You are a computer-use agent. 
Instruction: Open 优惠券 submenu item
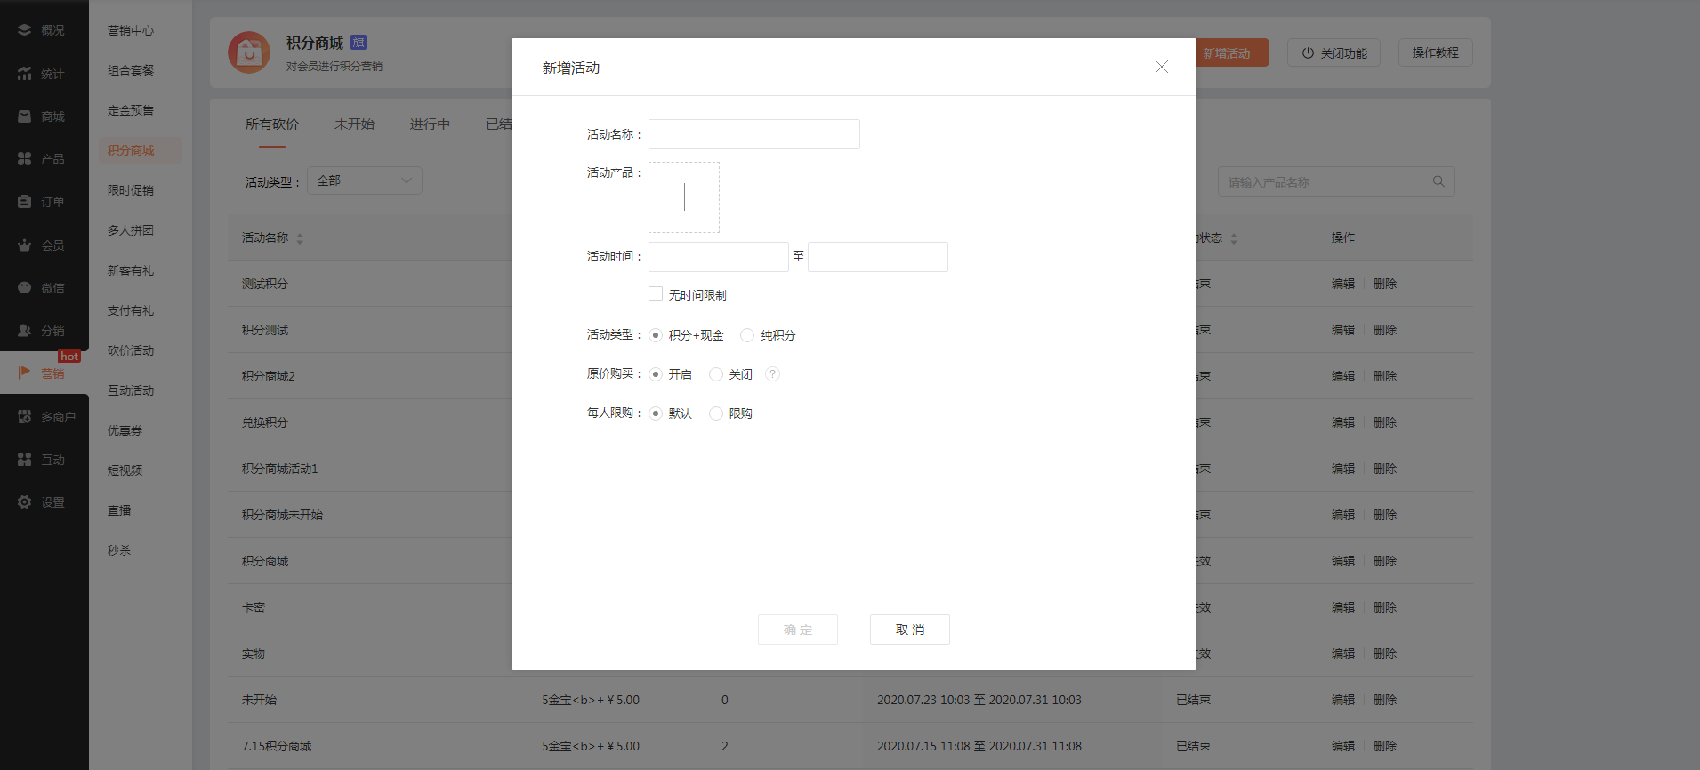(125, 431)
